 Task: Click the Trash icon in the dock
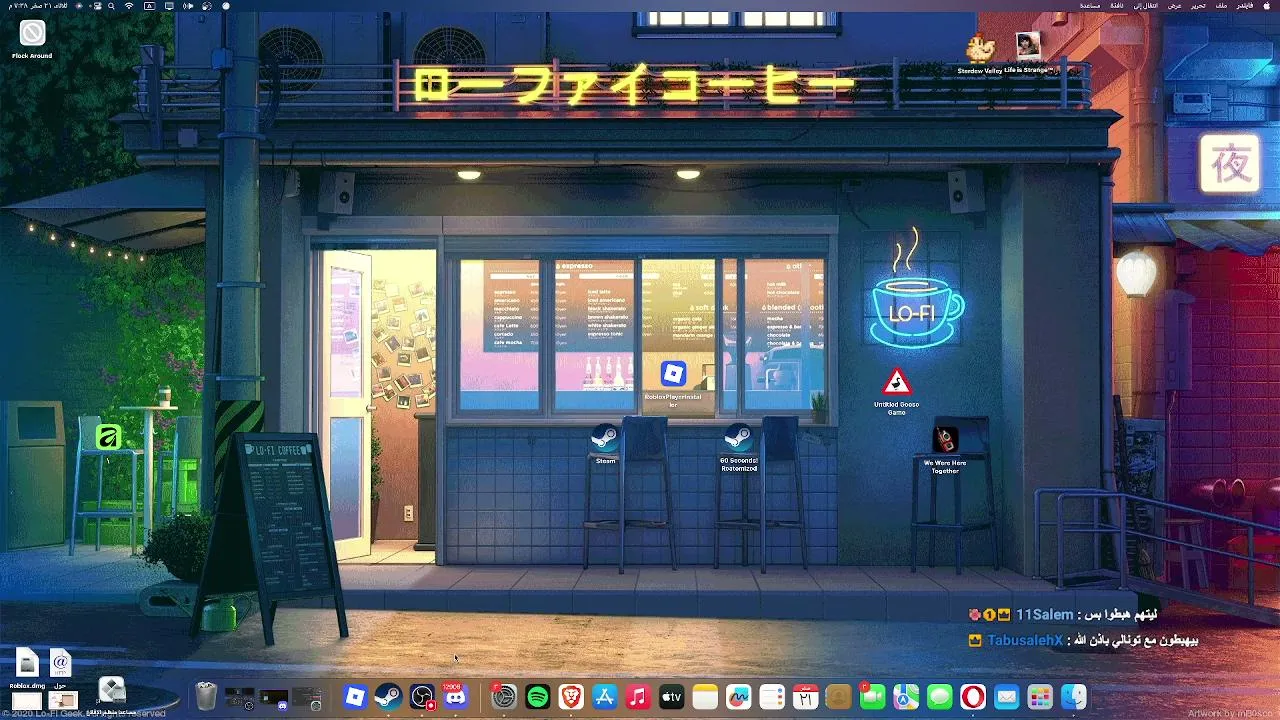coord(206,696)
